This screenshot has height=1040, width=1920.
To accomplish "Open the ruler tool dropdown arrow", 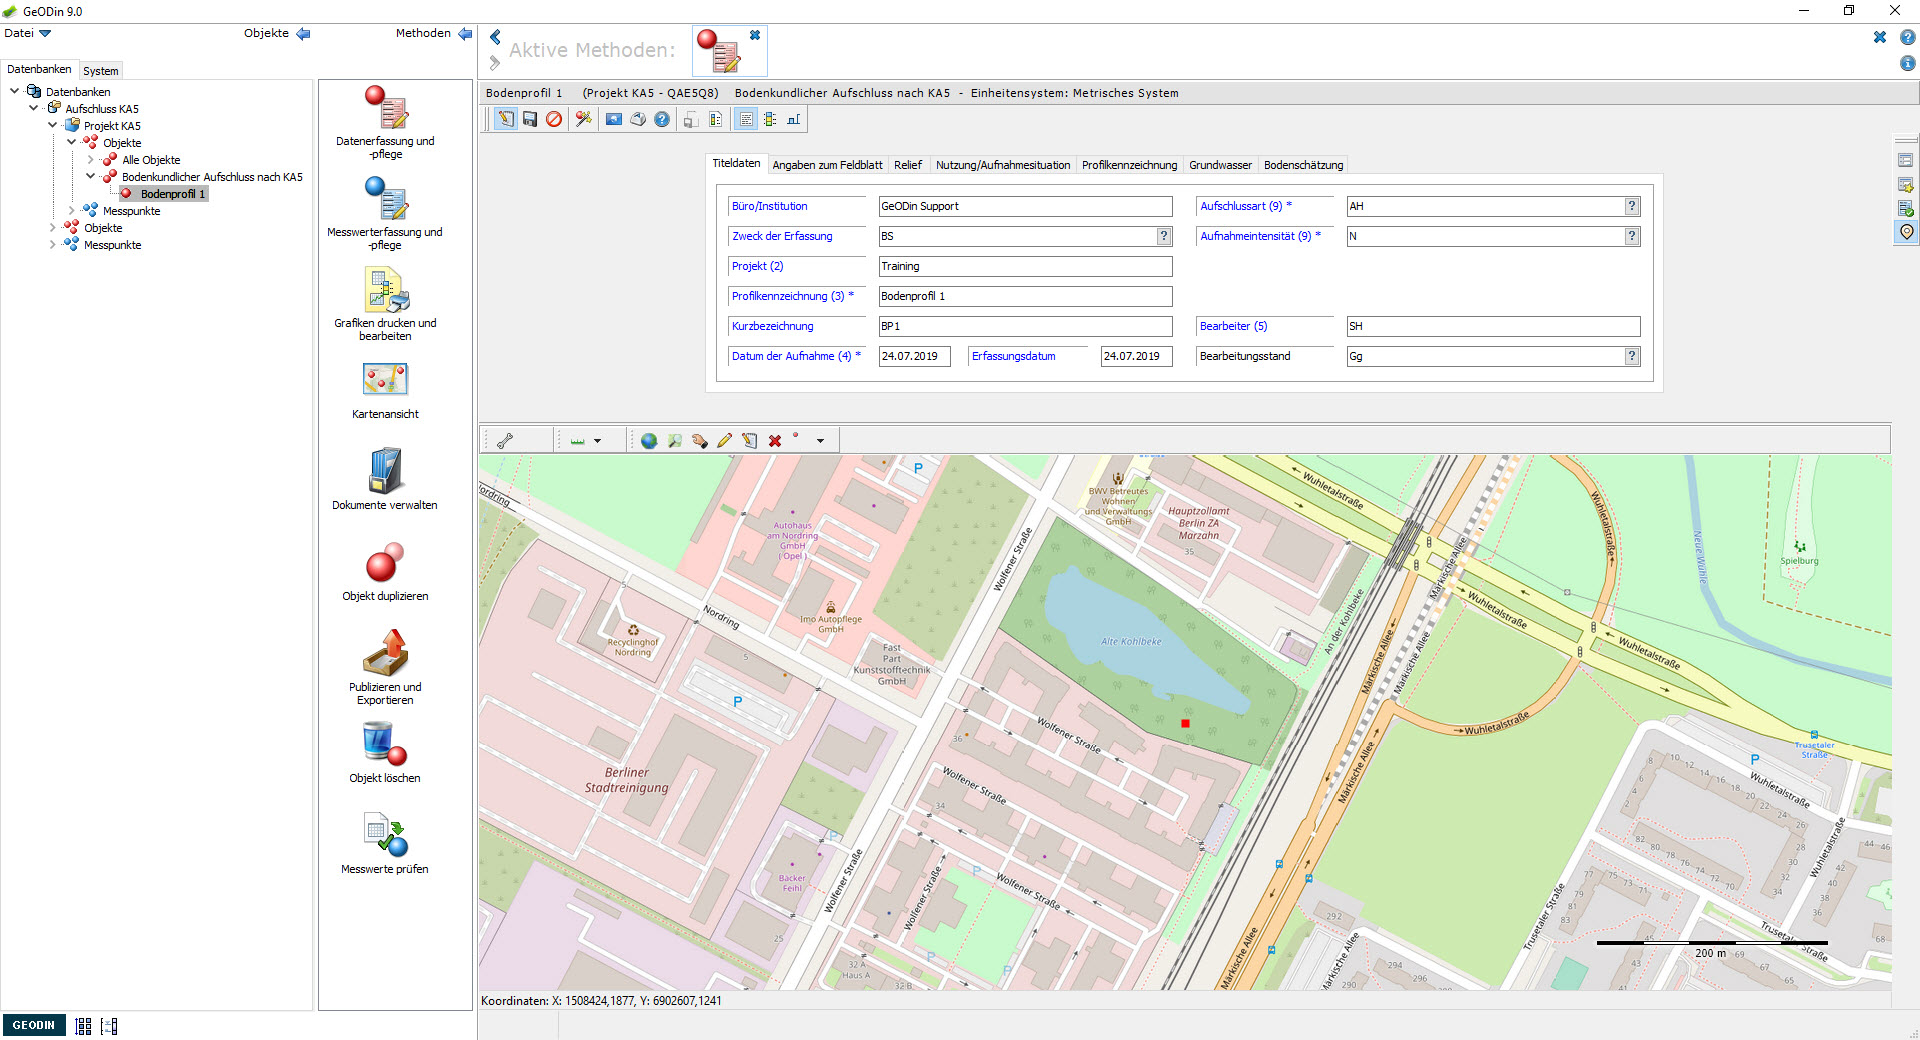I will (x=598, y=440).
